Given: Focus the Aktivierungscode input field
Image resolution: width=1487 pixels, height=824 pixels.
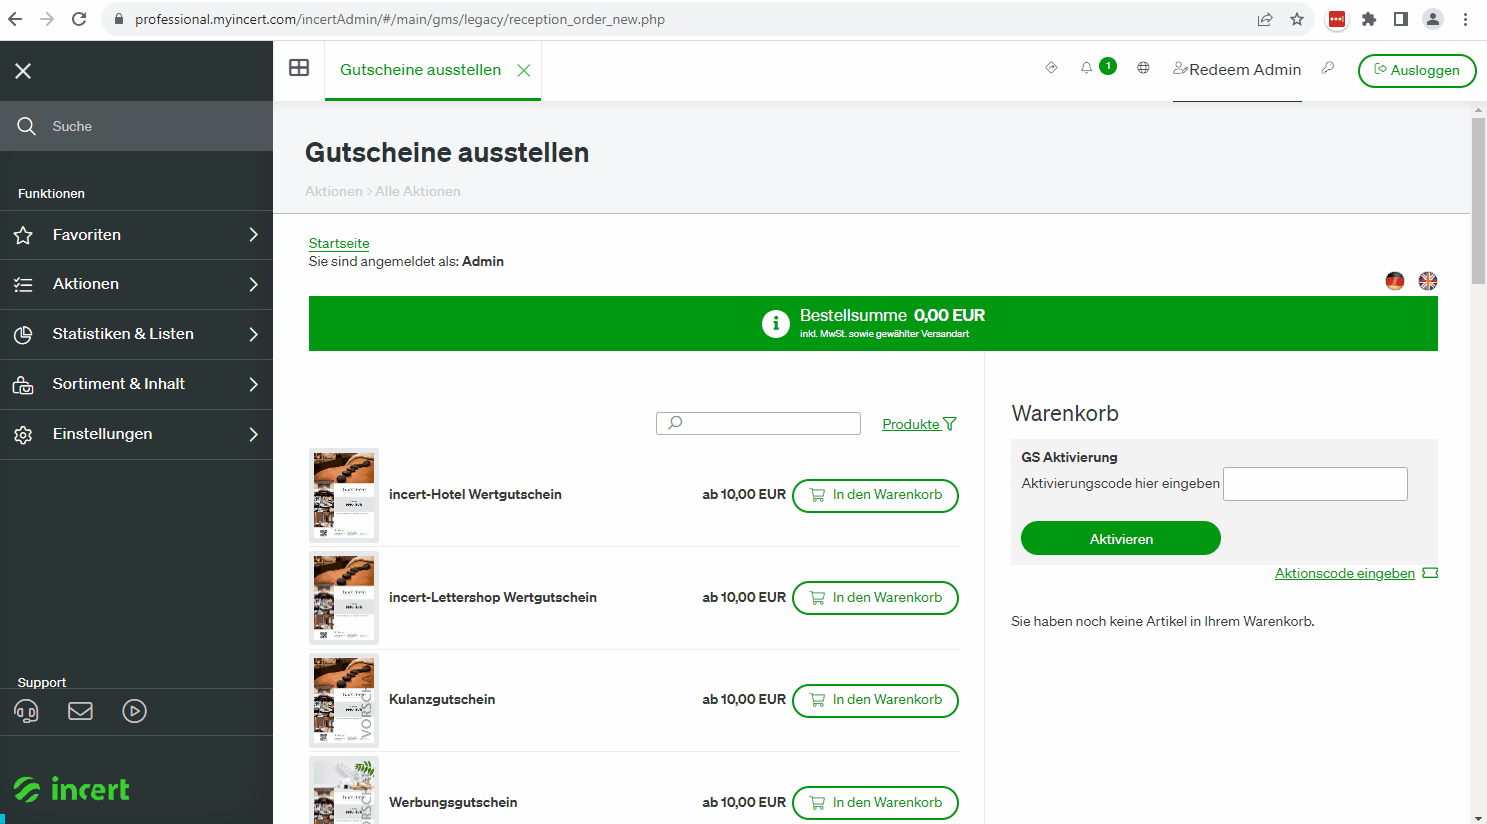Looking at the screenshot, I should click(x=1315, y=484).
